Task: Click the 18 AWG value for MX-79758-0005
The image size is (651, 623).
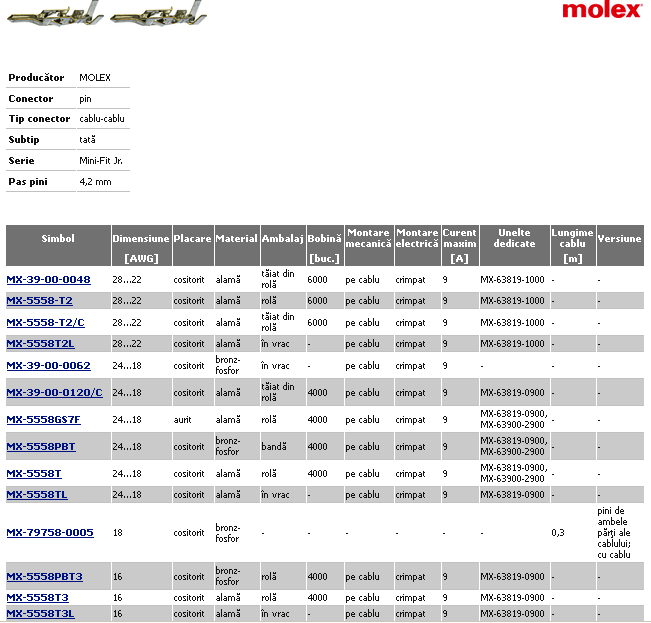Action: click(118, 533)
